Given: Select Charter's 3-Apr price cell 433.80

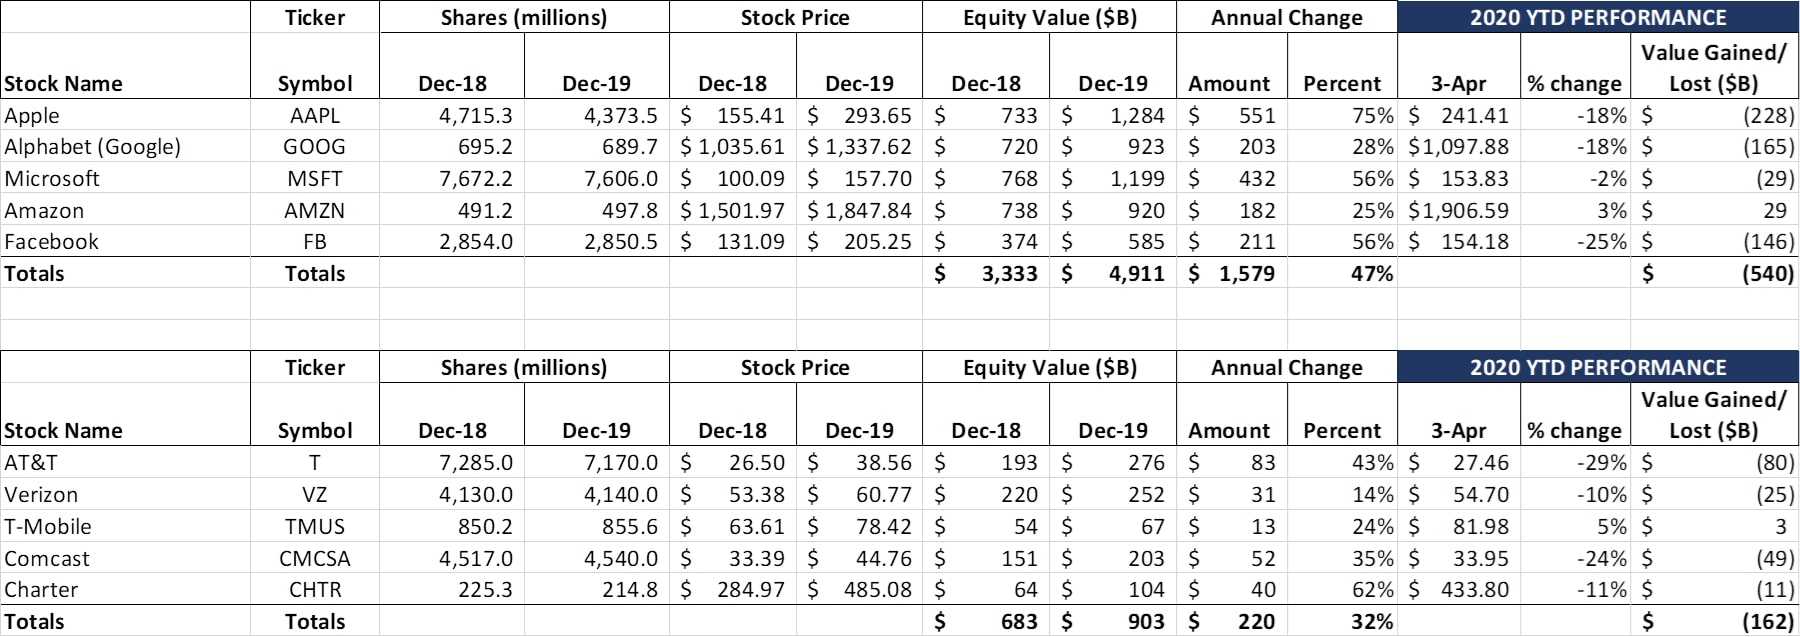Looking at the screenshot, I should (x=1474, y=590).
